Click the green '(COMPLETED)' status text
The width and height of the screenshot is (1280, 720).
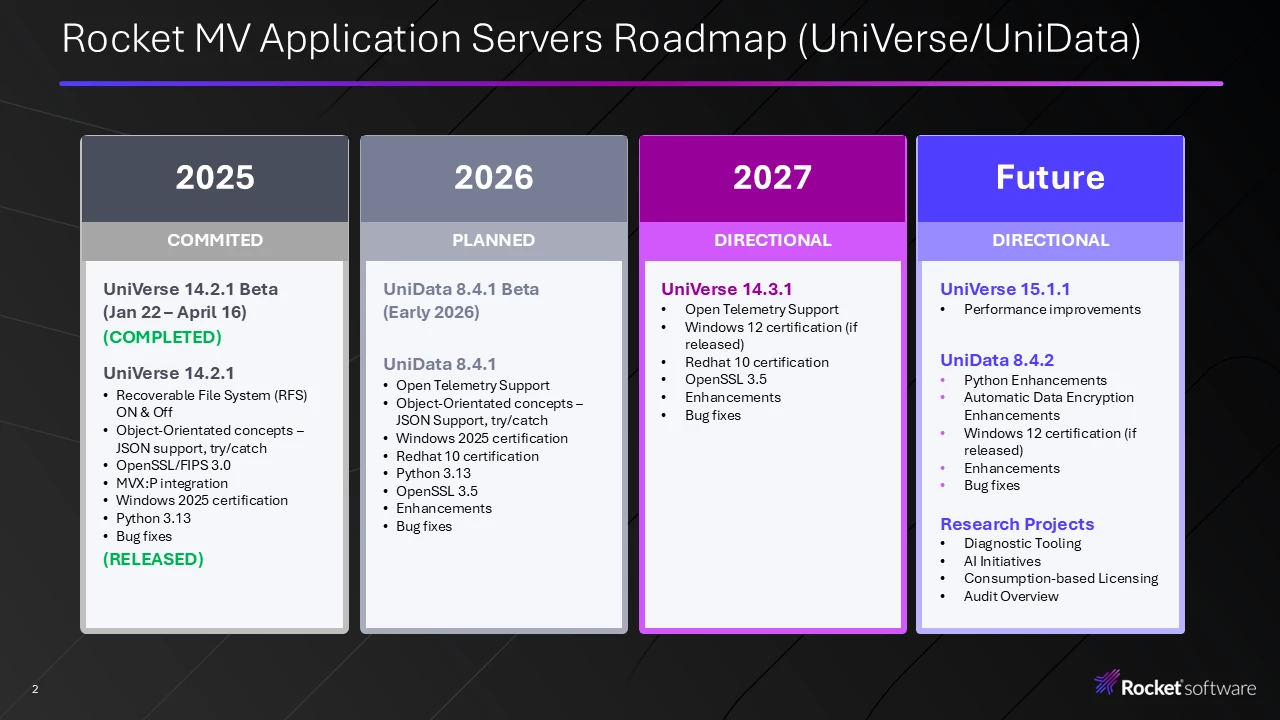point(162,337)
